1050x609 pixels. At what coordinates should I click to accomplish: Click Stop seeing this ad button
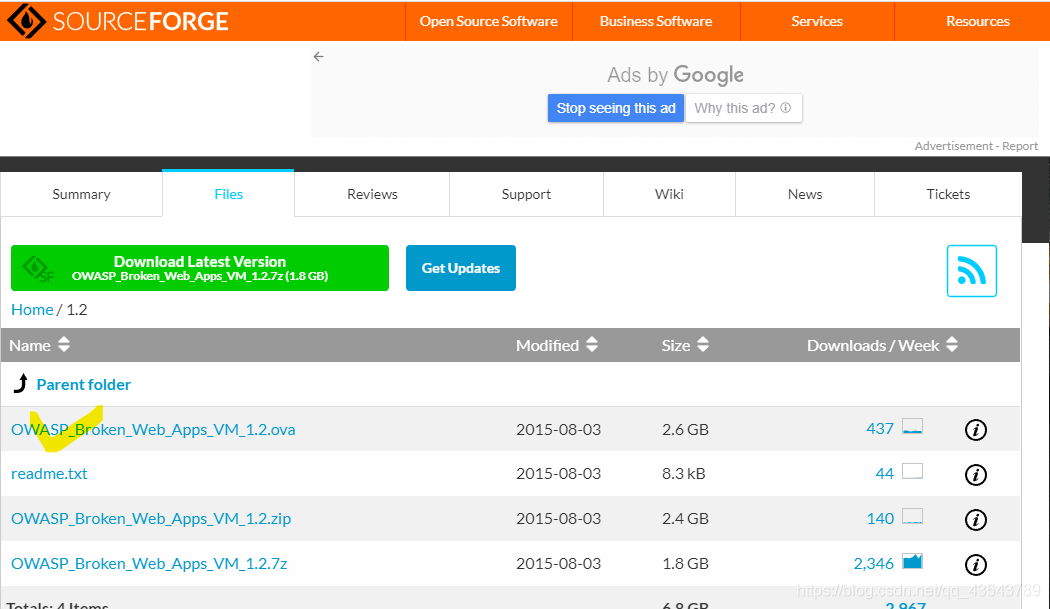point(615,108)
